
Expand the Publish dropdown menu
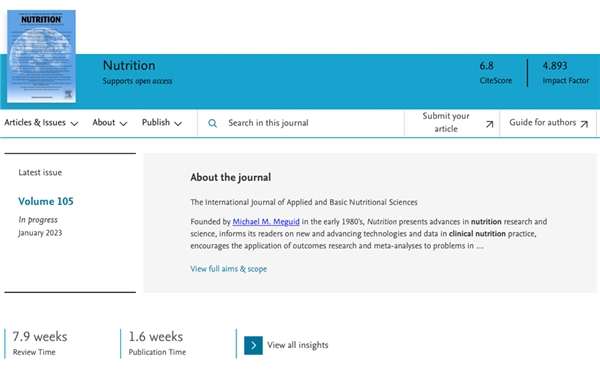(162, 123)
